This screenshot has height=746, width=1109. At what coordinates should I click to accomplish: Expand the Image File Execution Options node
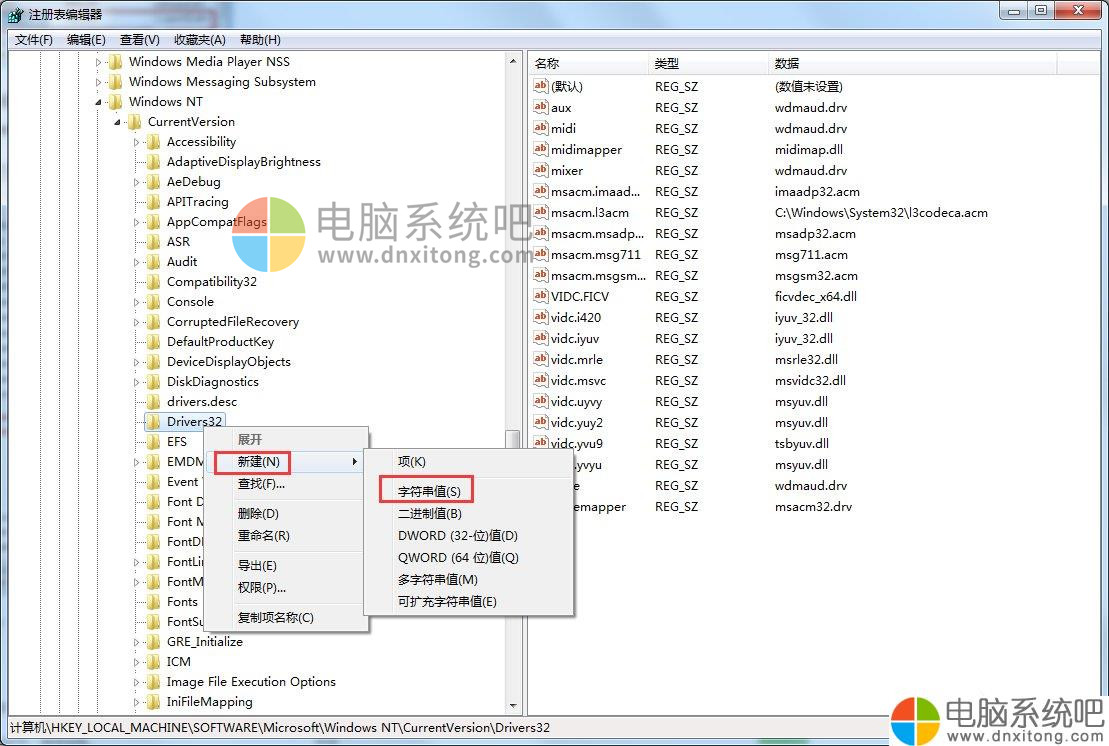coord(138,682)
